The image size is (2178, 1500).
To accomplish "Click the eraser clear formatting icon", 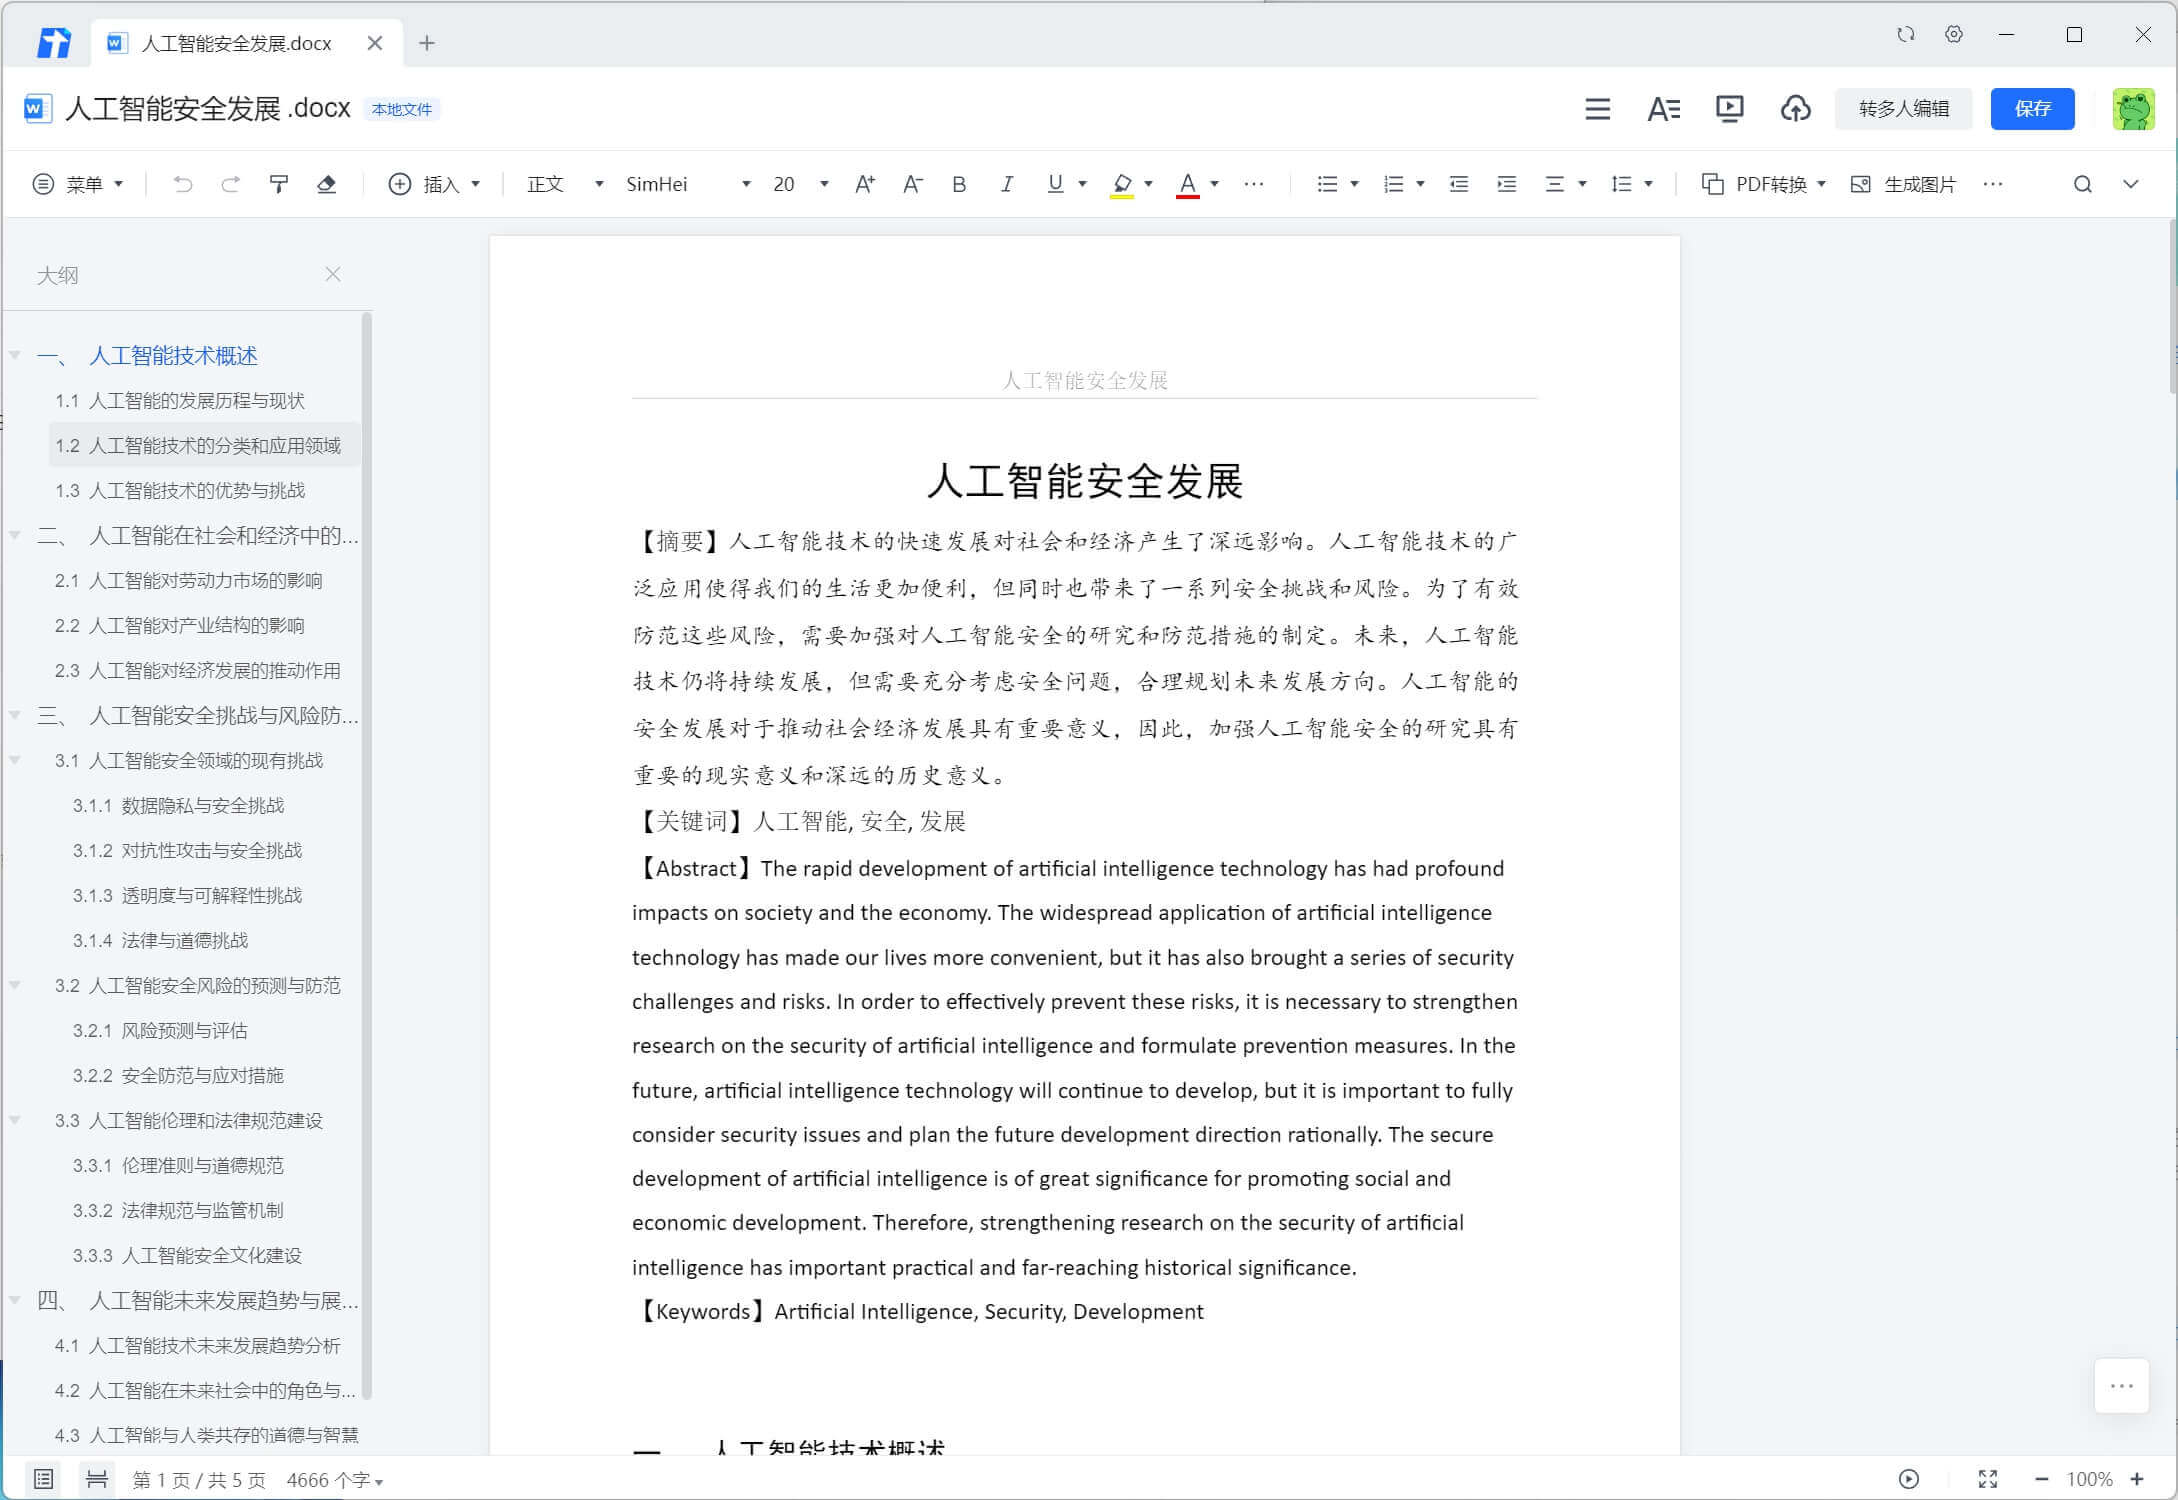I will click(x=326, y=184).
